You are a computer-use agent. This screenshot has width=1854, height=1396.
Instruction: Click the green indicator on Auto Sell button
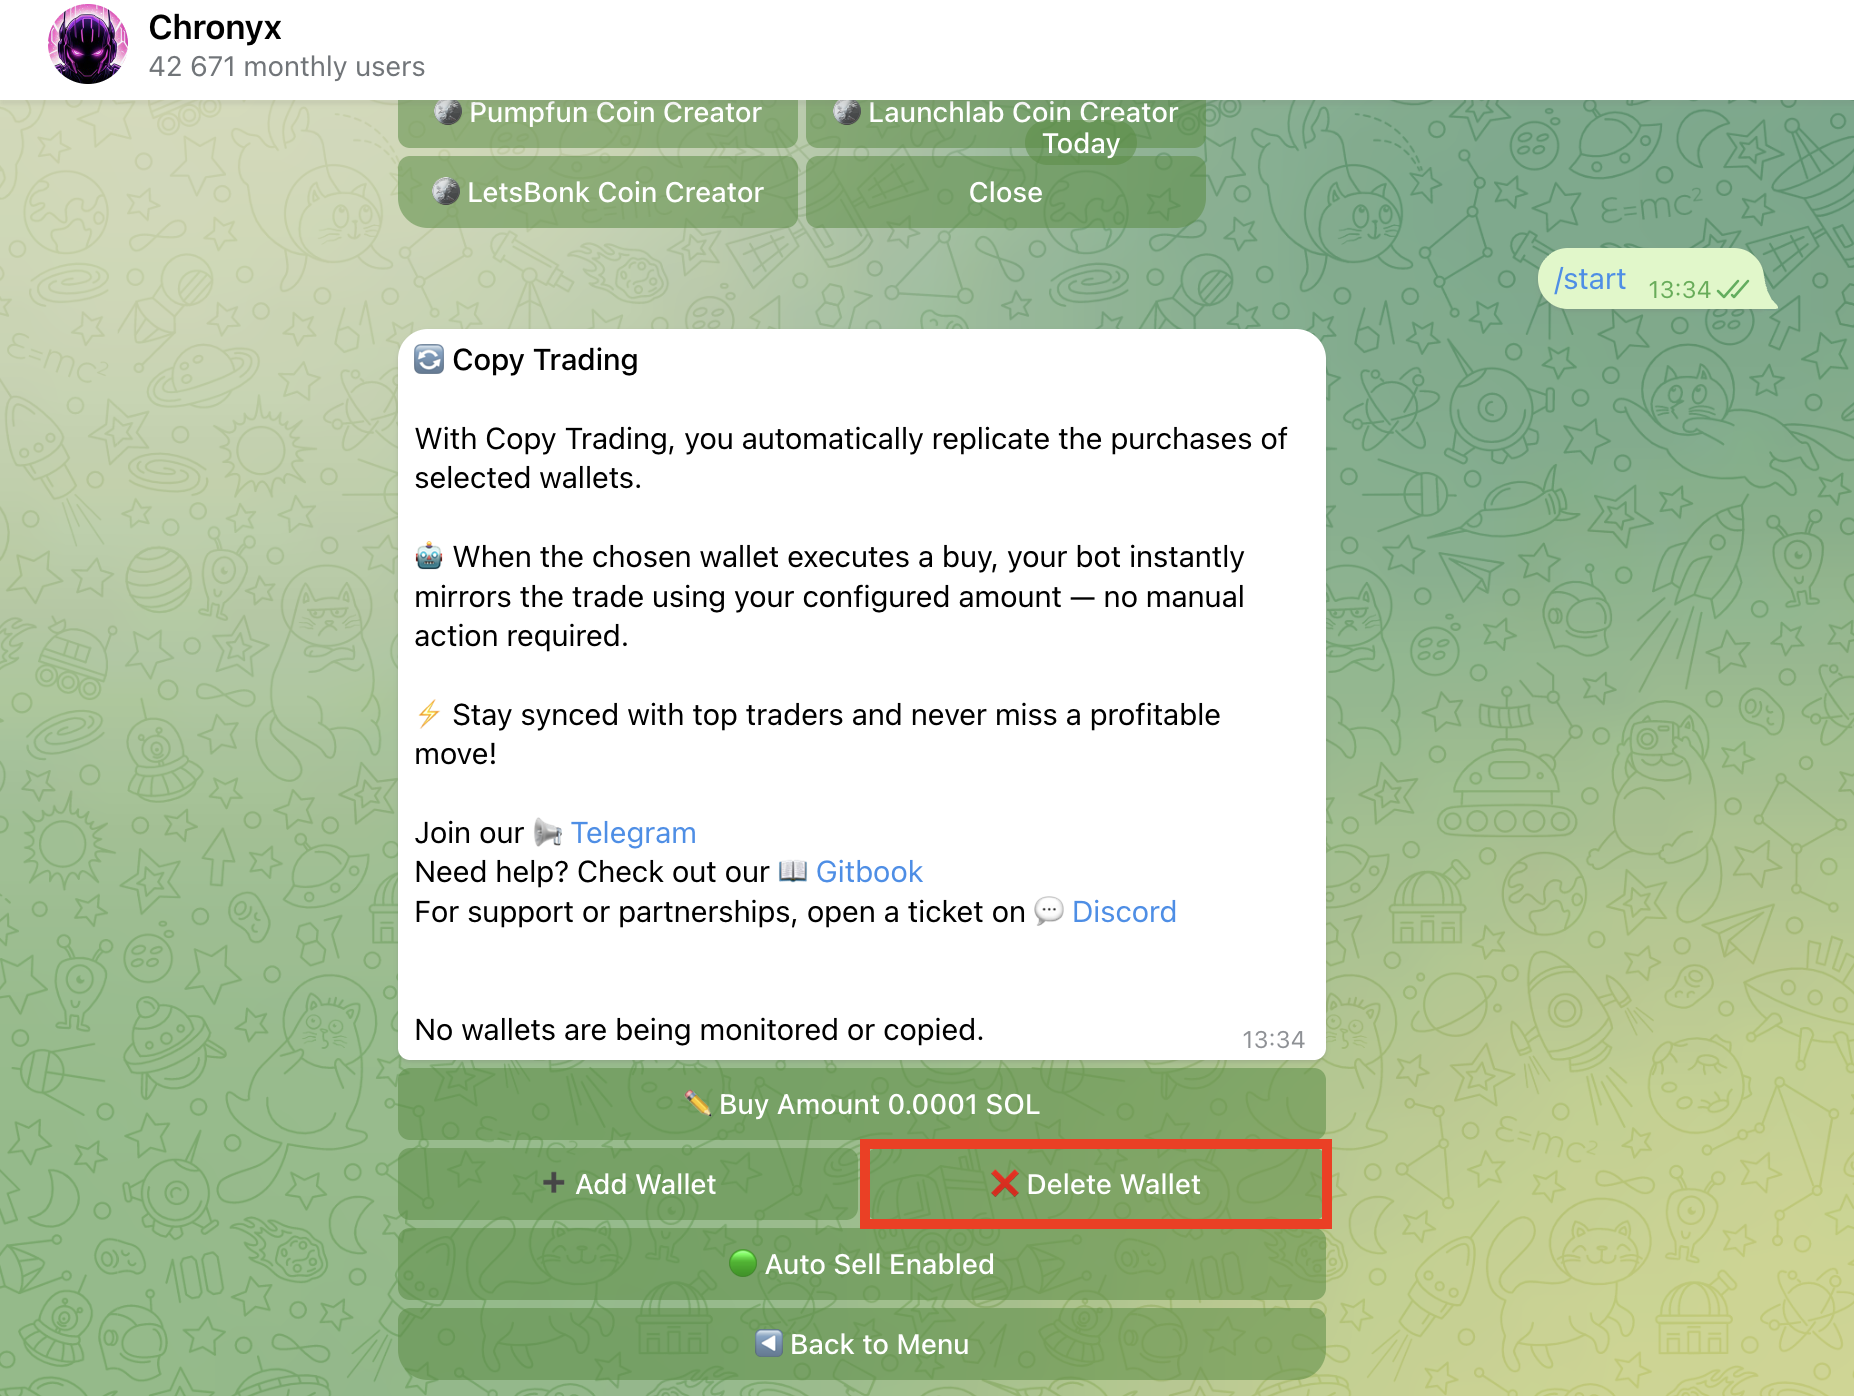(742, 1264)
